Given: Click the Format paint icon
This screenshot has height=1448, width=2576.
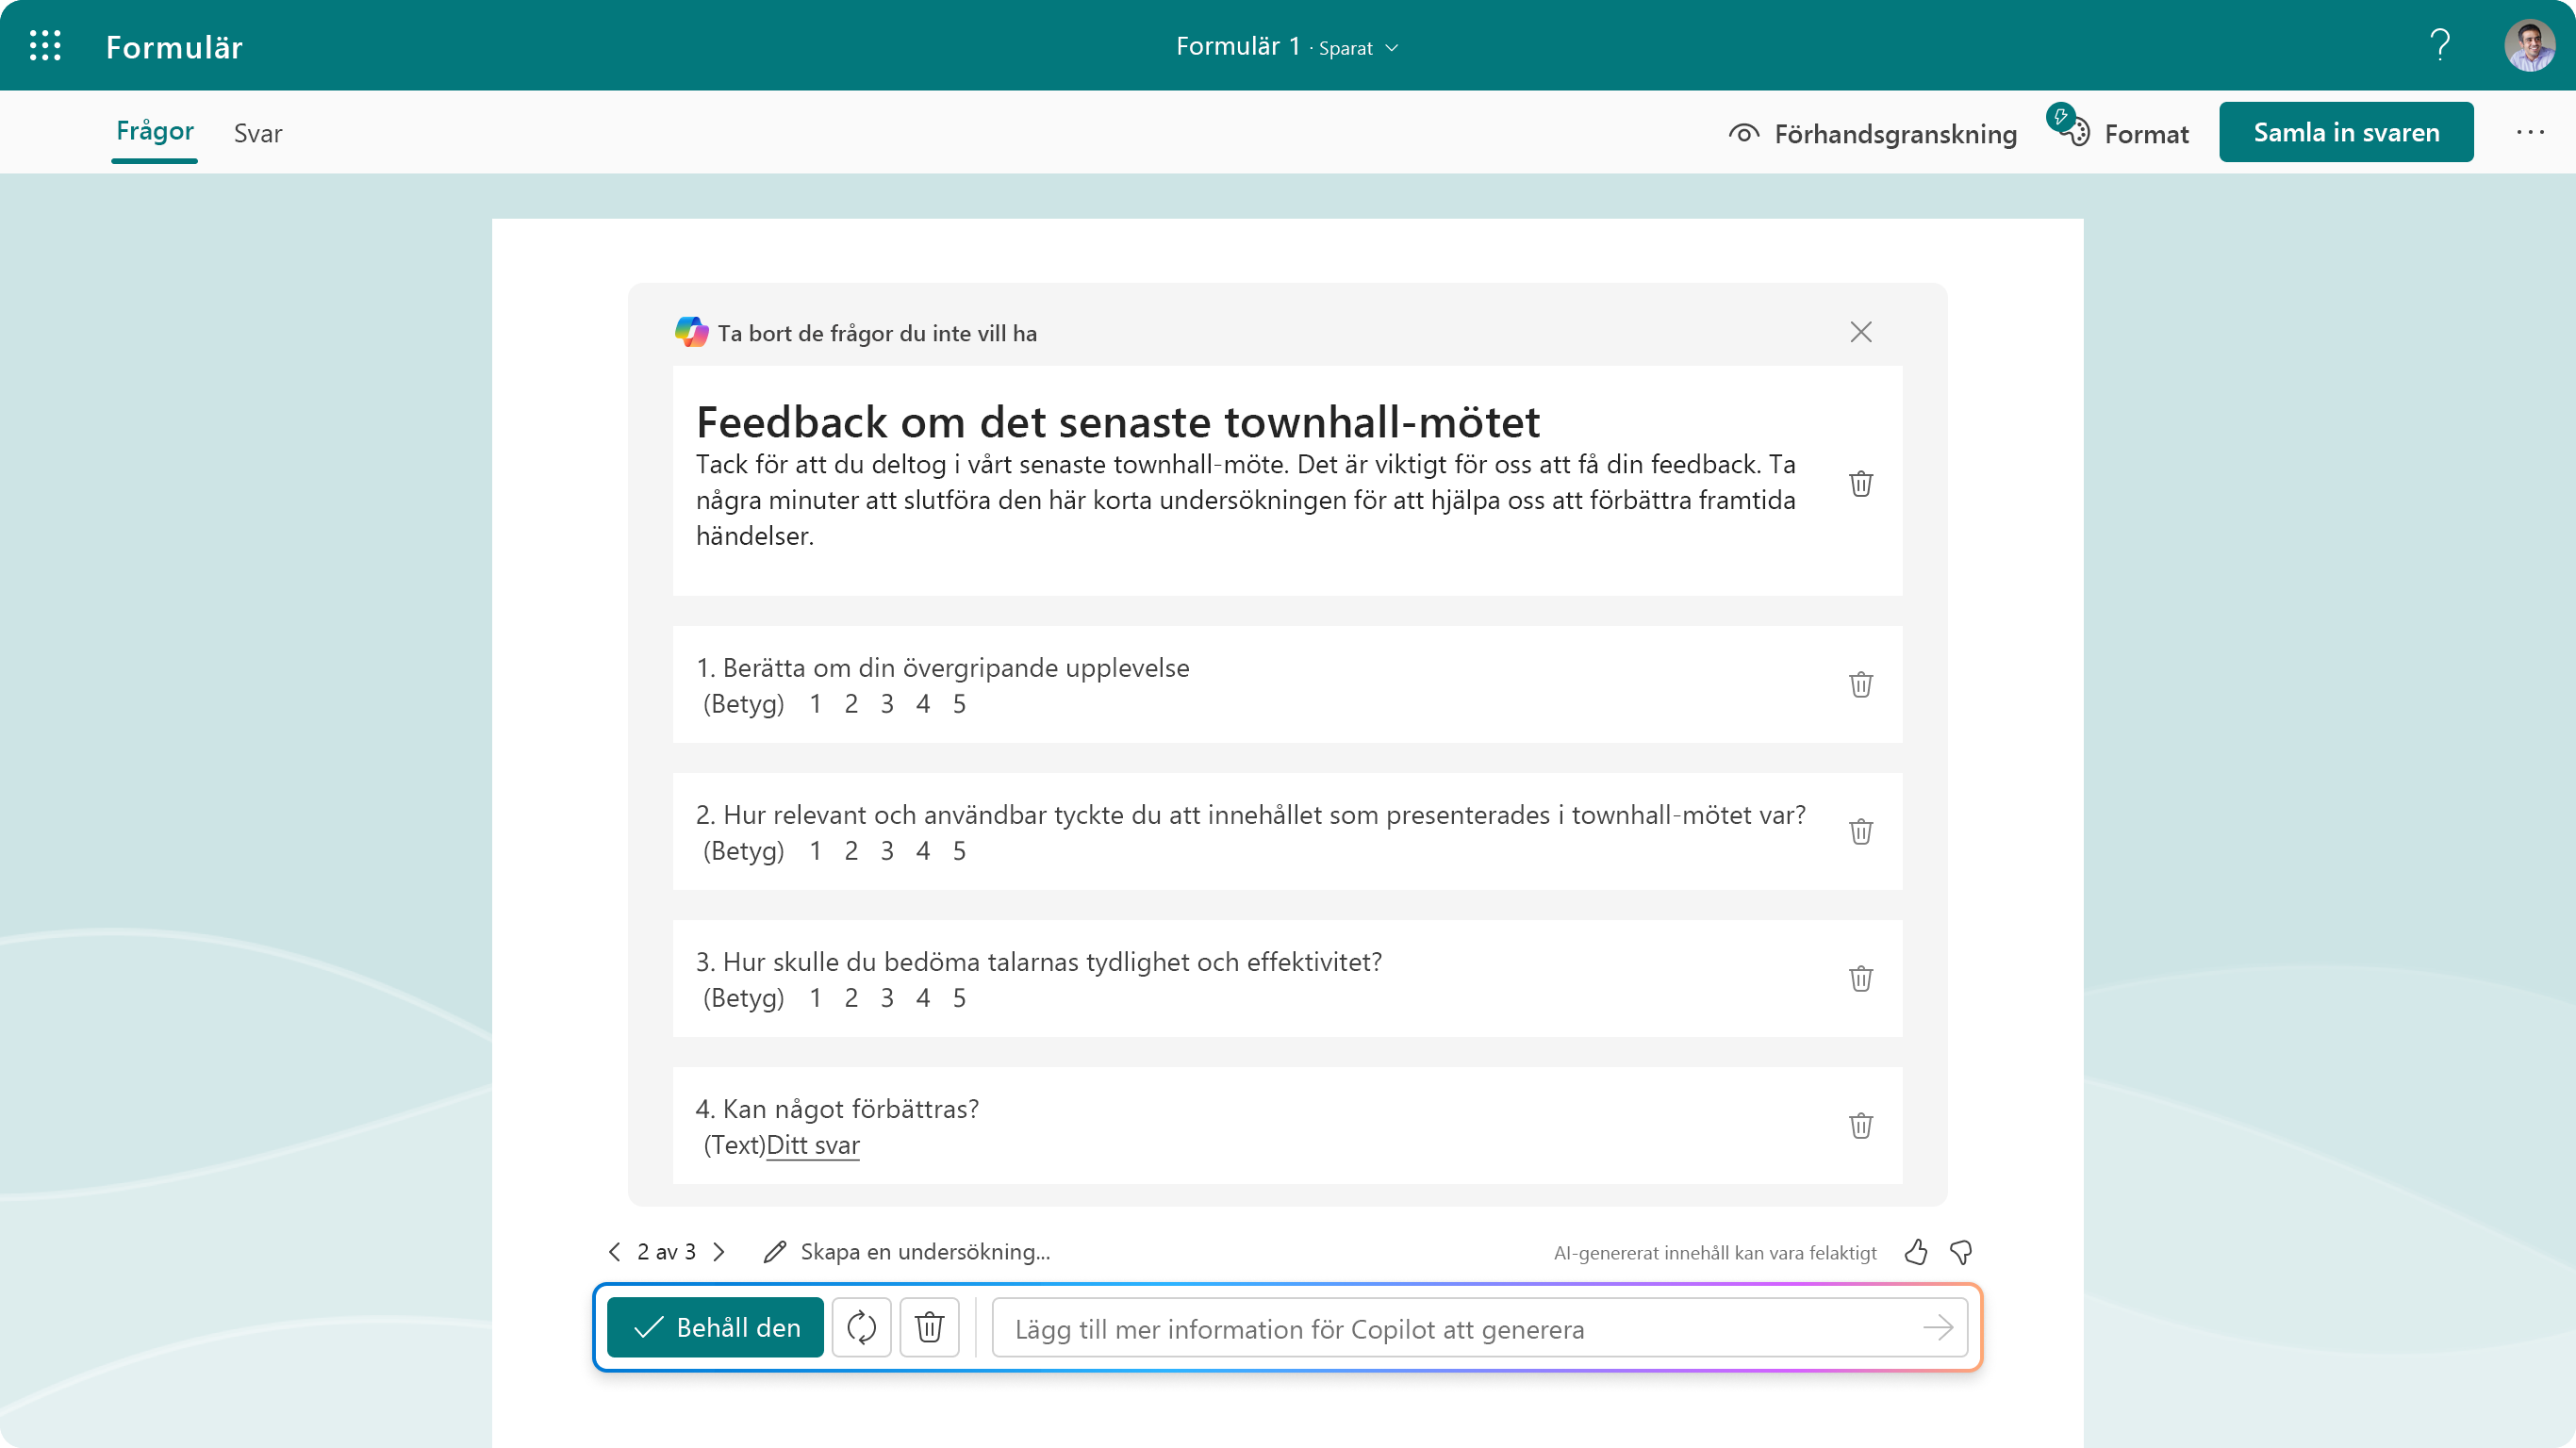Looking at the screenshot, I should [x=2072, y=133].
